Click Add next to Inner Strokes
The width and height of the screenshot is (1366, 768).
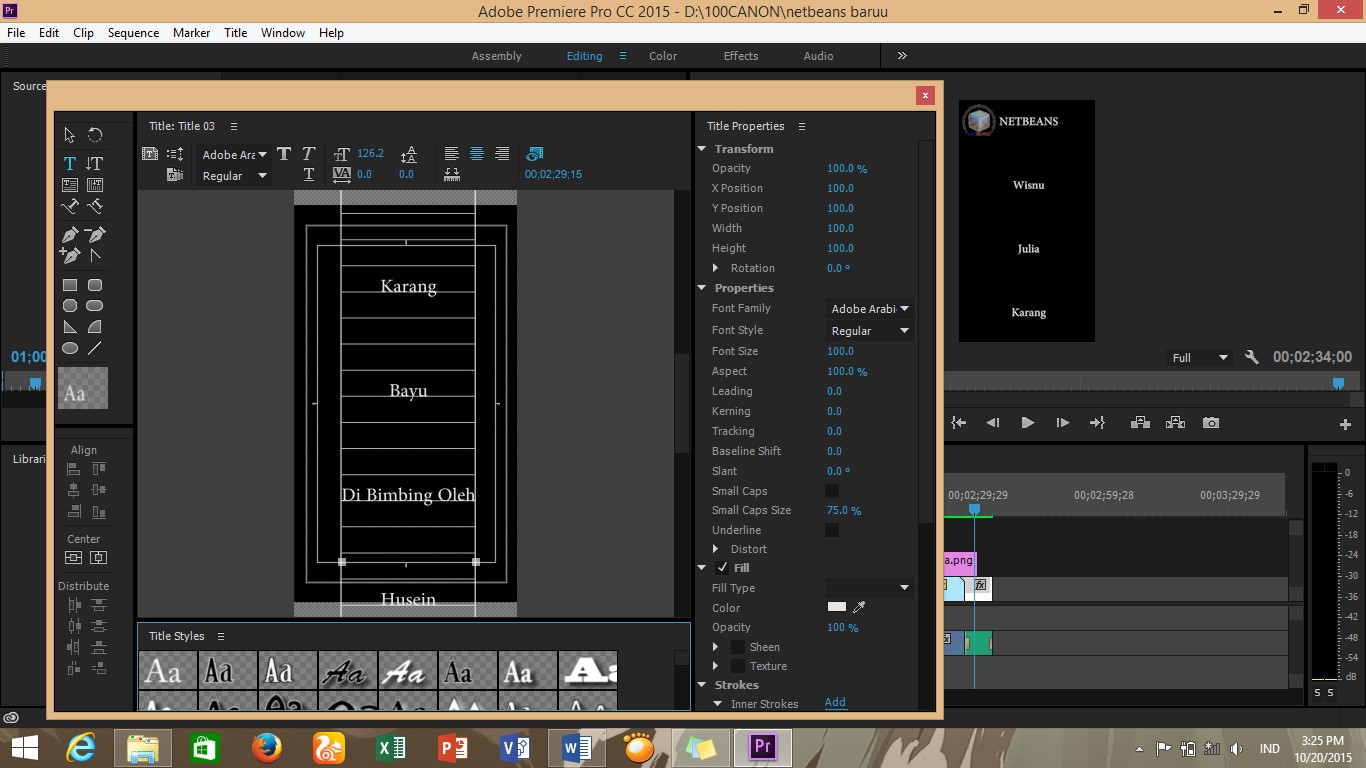[835, 702]
